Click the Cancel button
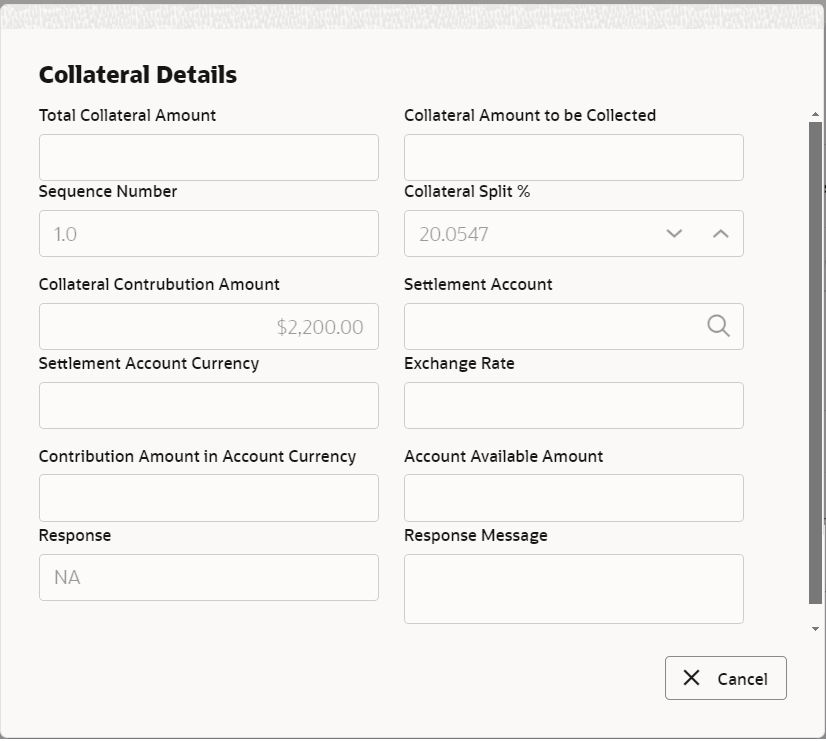826x741 pixels. (x=726, y=678)
